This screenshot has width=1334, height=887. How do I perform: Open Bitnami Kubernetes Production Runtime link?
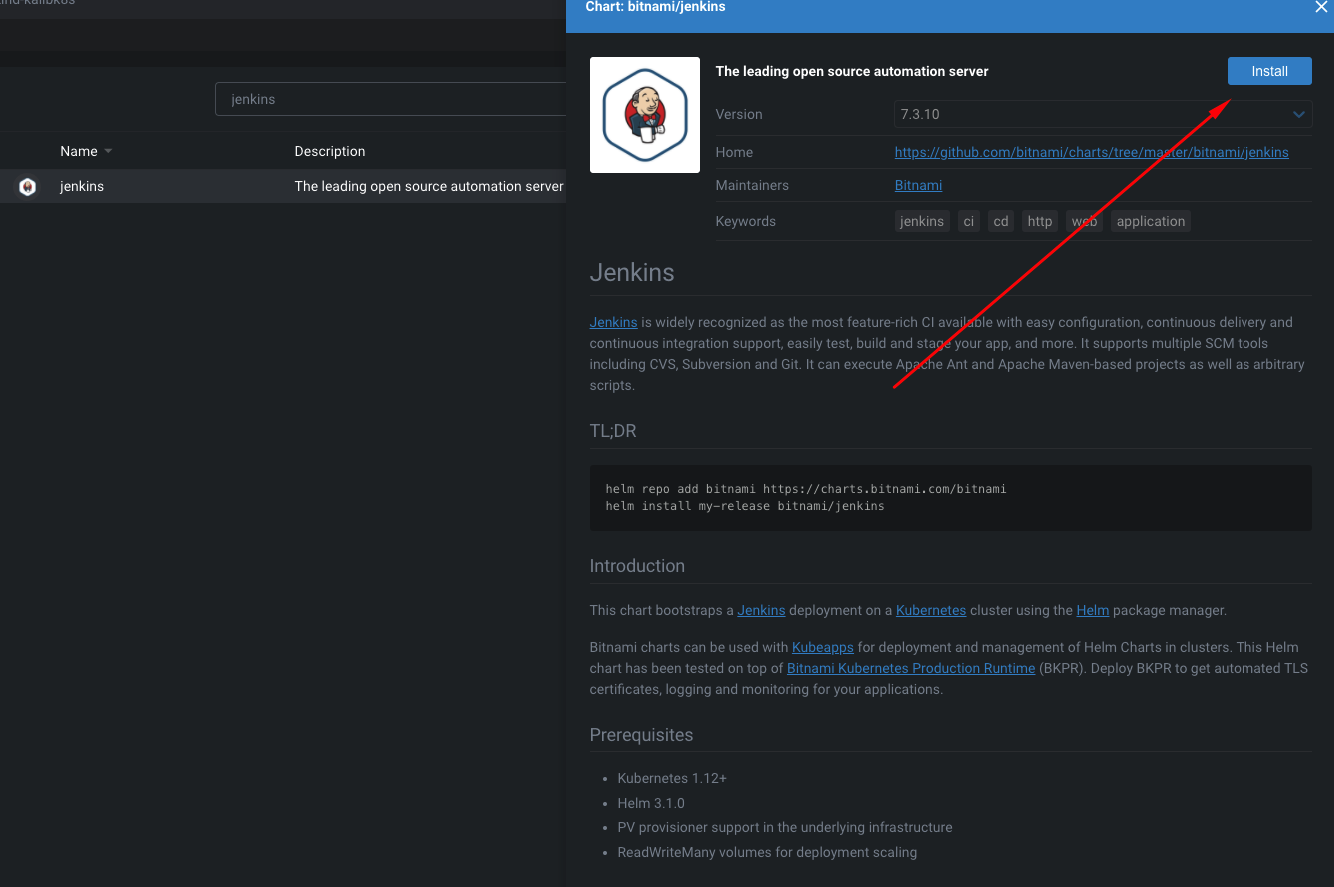(910, 669)
